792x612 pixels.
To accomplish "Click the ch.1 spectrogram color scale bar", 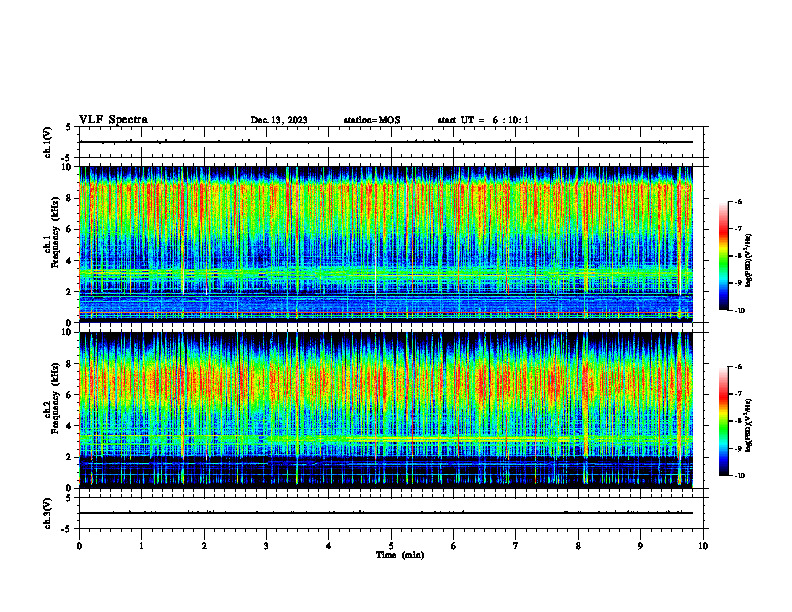I will [723, 256].
